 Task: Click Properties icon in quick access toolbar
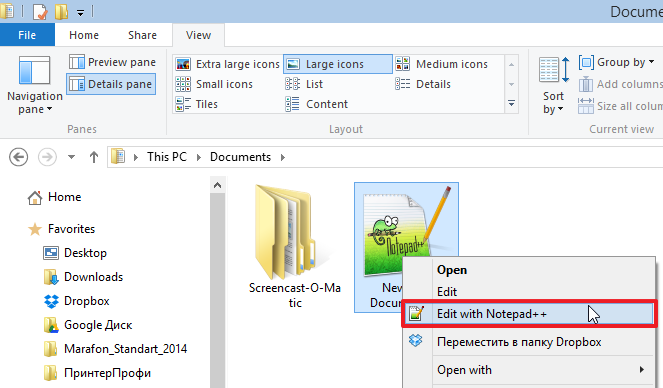[x=40, y=12]
